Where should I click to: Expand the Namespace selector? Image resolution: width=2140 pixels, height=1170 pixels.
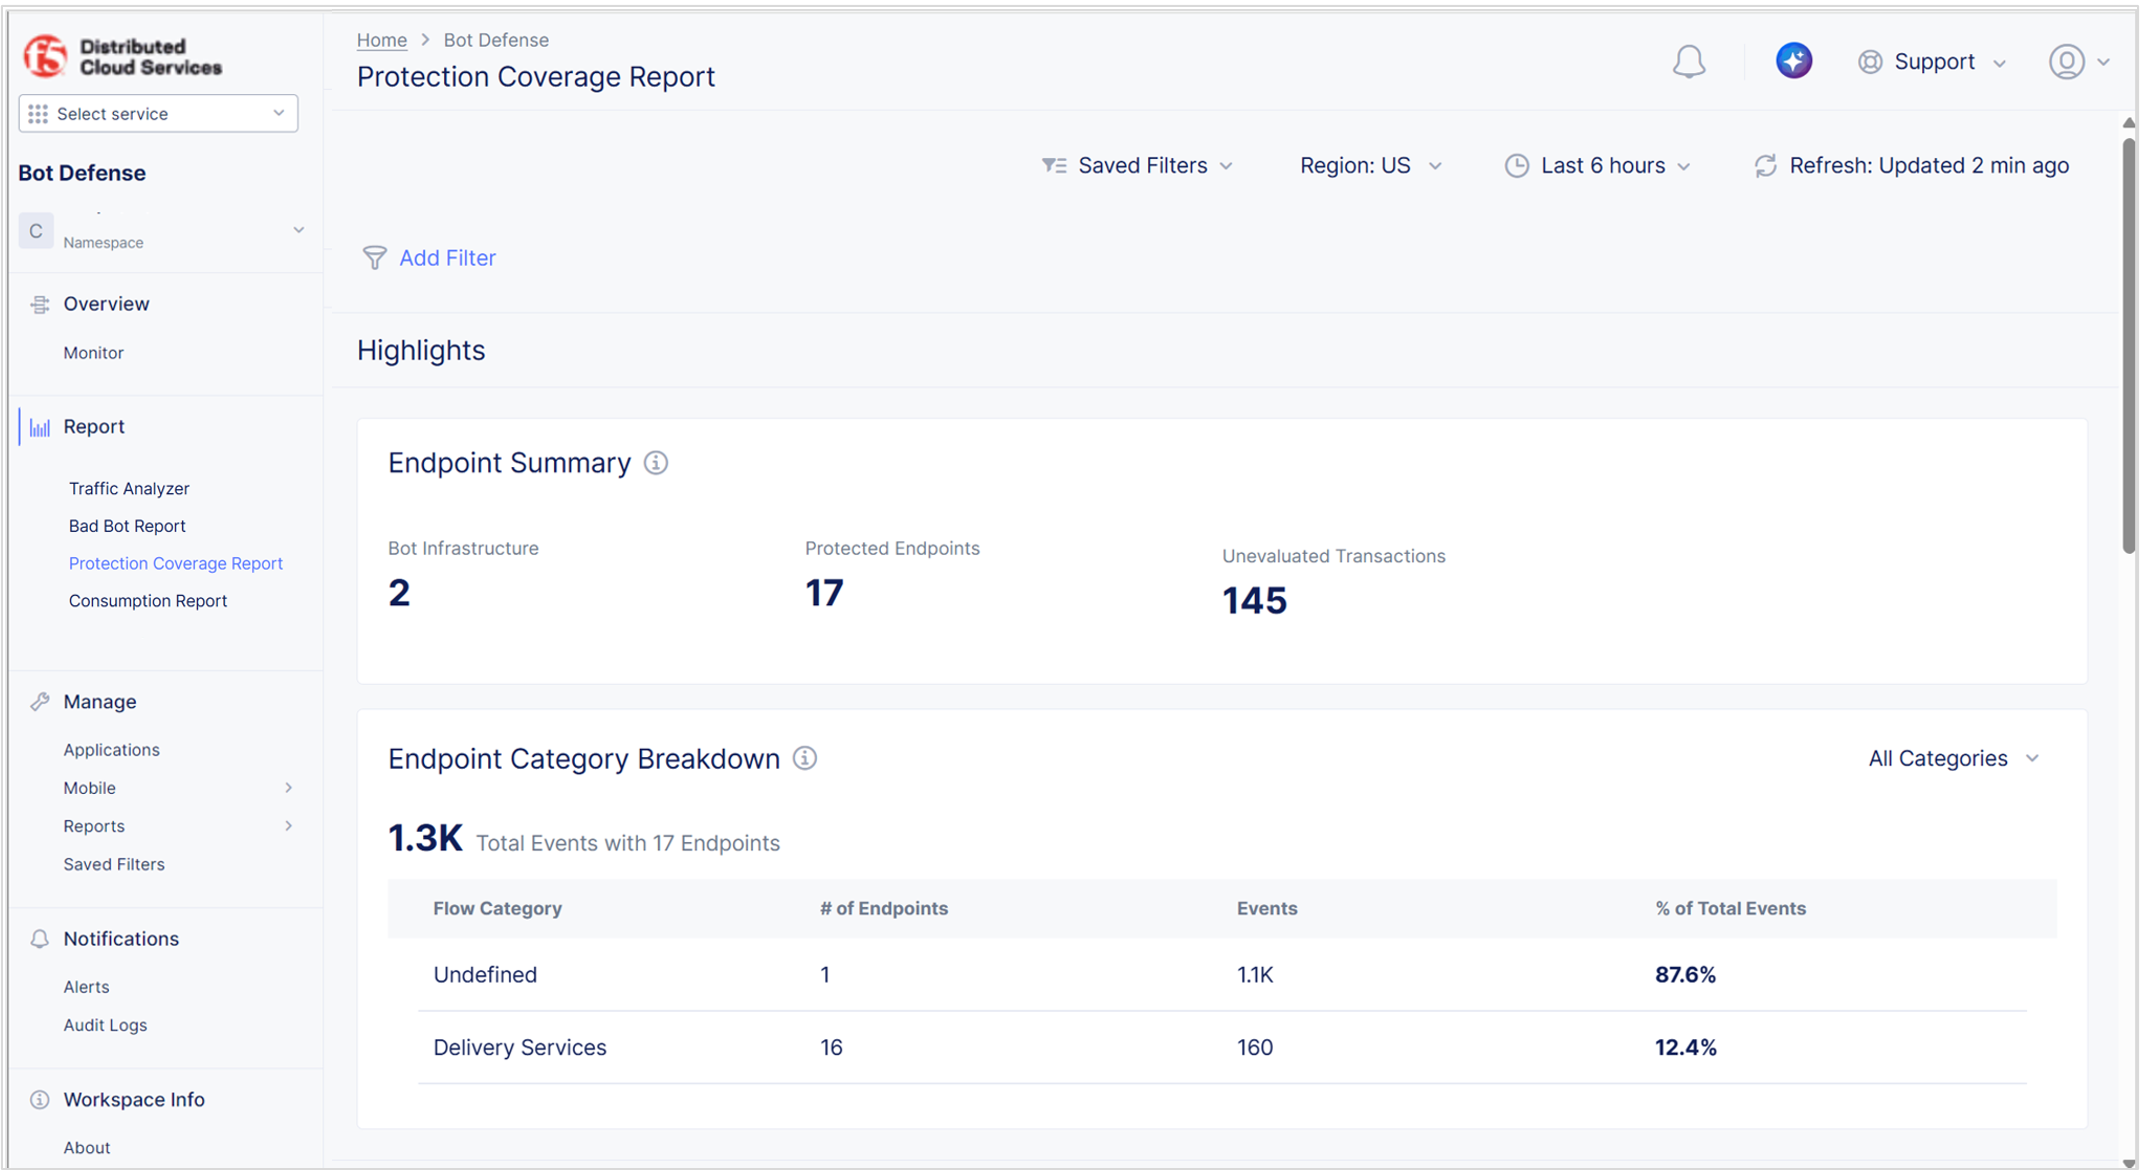[x=298, y=229]
